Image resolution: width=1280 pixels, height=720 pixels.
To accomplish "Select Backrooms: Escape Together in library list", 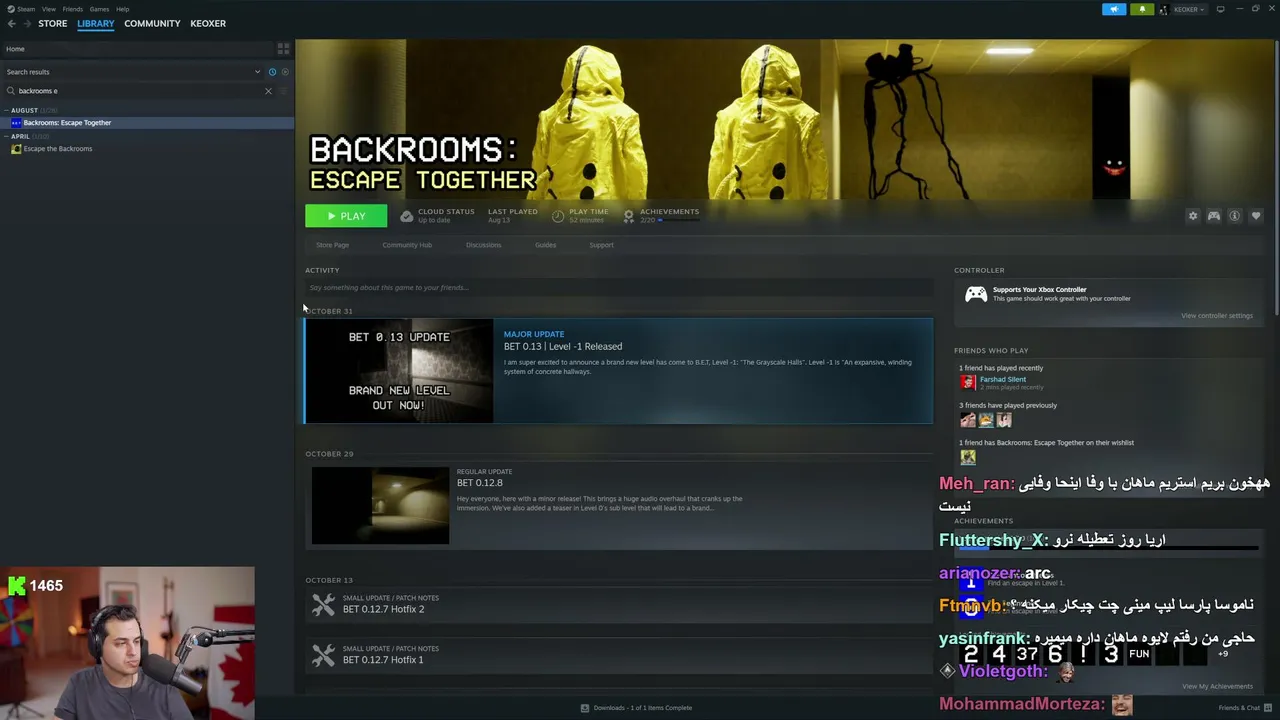I will pos(147,123).
